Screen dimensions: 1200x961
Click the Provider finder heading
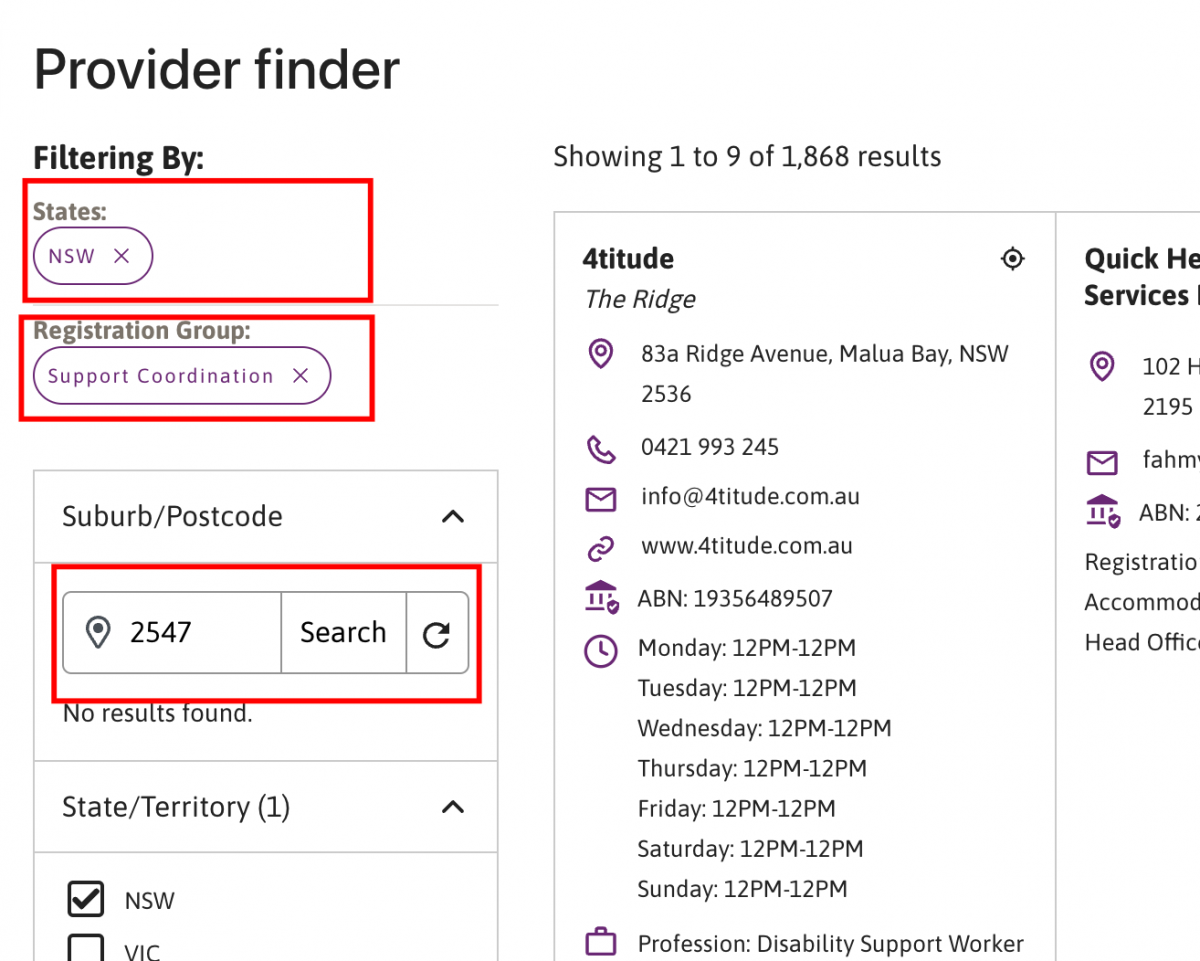[x=217, y=70]
